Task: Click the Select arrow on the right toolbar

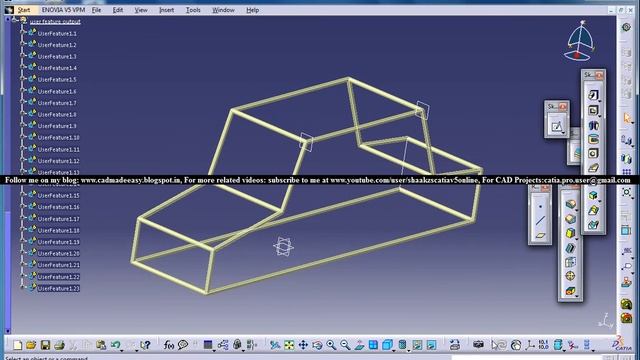Action: pos(627,118)
